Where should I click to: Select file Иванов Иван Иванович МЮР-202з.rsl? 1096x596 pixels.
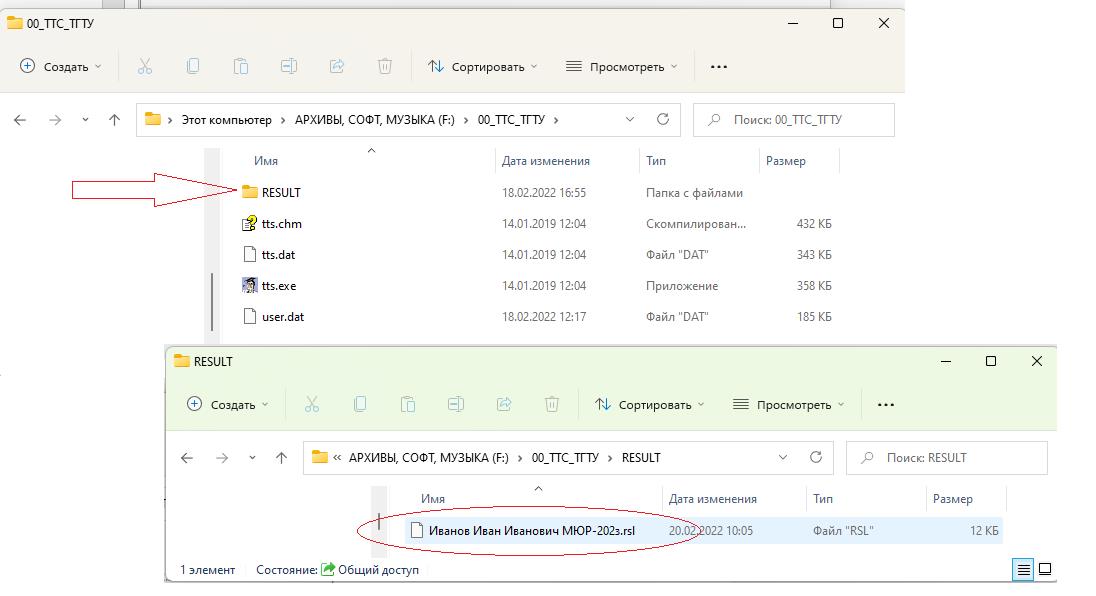[x=703, y=531]
